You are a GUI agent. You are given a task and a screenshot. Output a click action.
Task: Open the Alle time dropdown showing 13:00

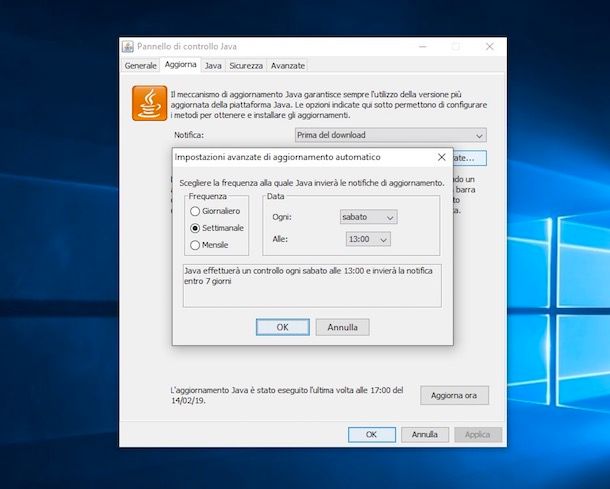tap(368, 239)
